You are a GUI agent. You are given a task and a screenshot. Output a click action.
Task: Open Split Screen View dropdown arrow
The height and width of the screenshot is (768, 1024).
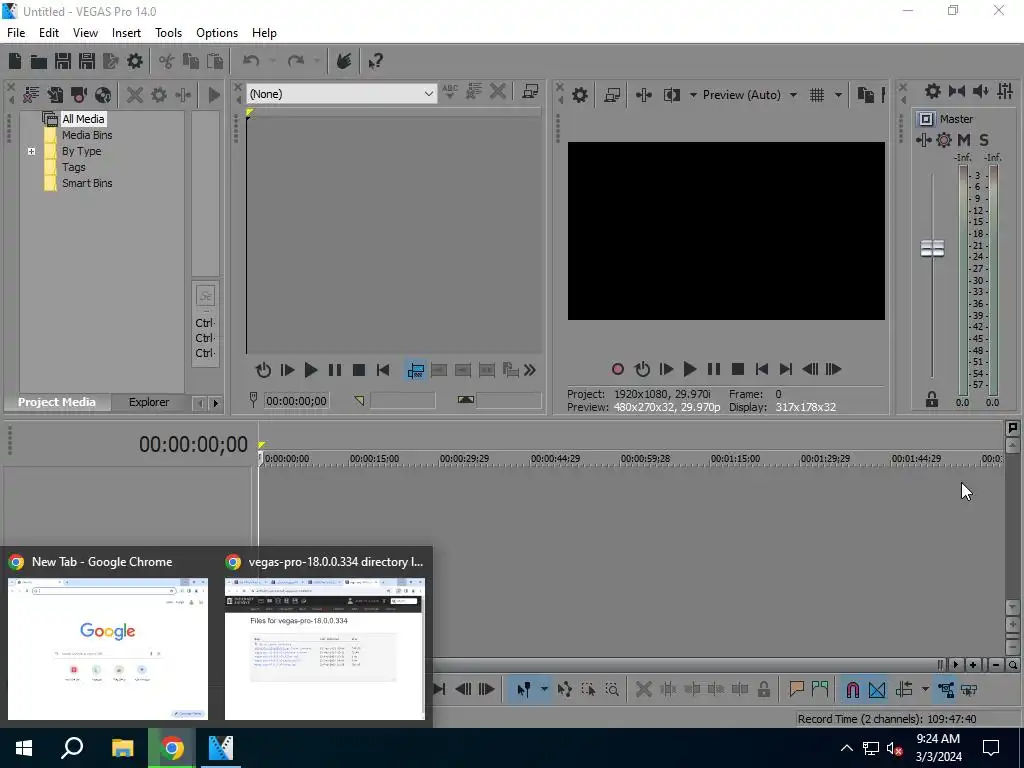coord(693,95)
